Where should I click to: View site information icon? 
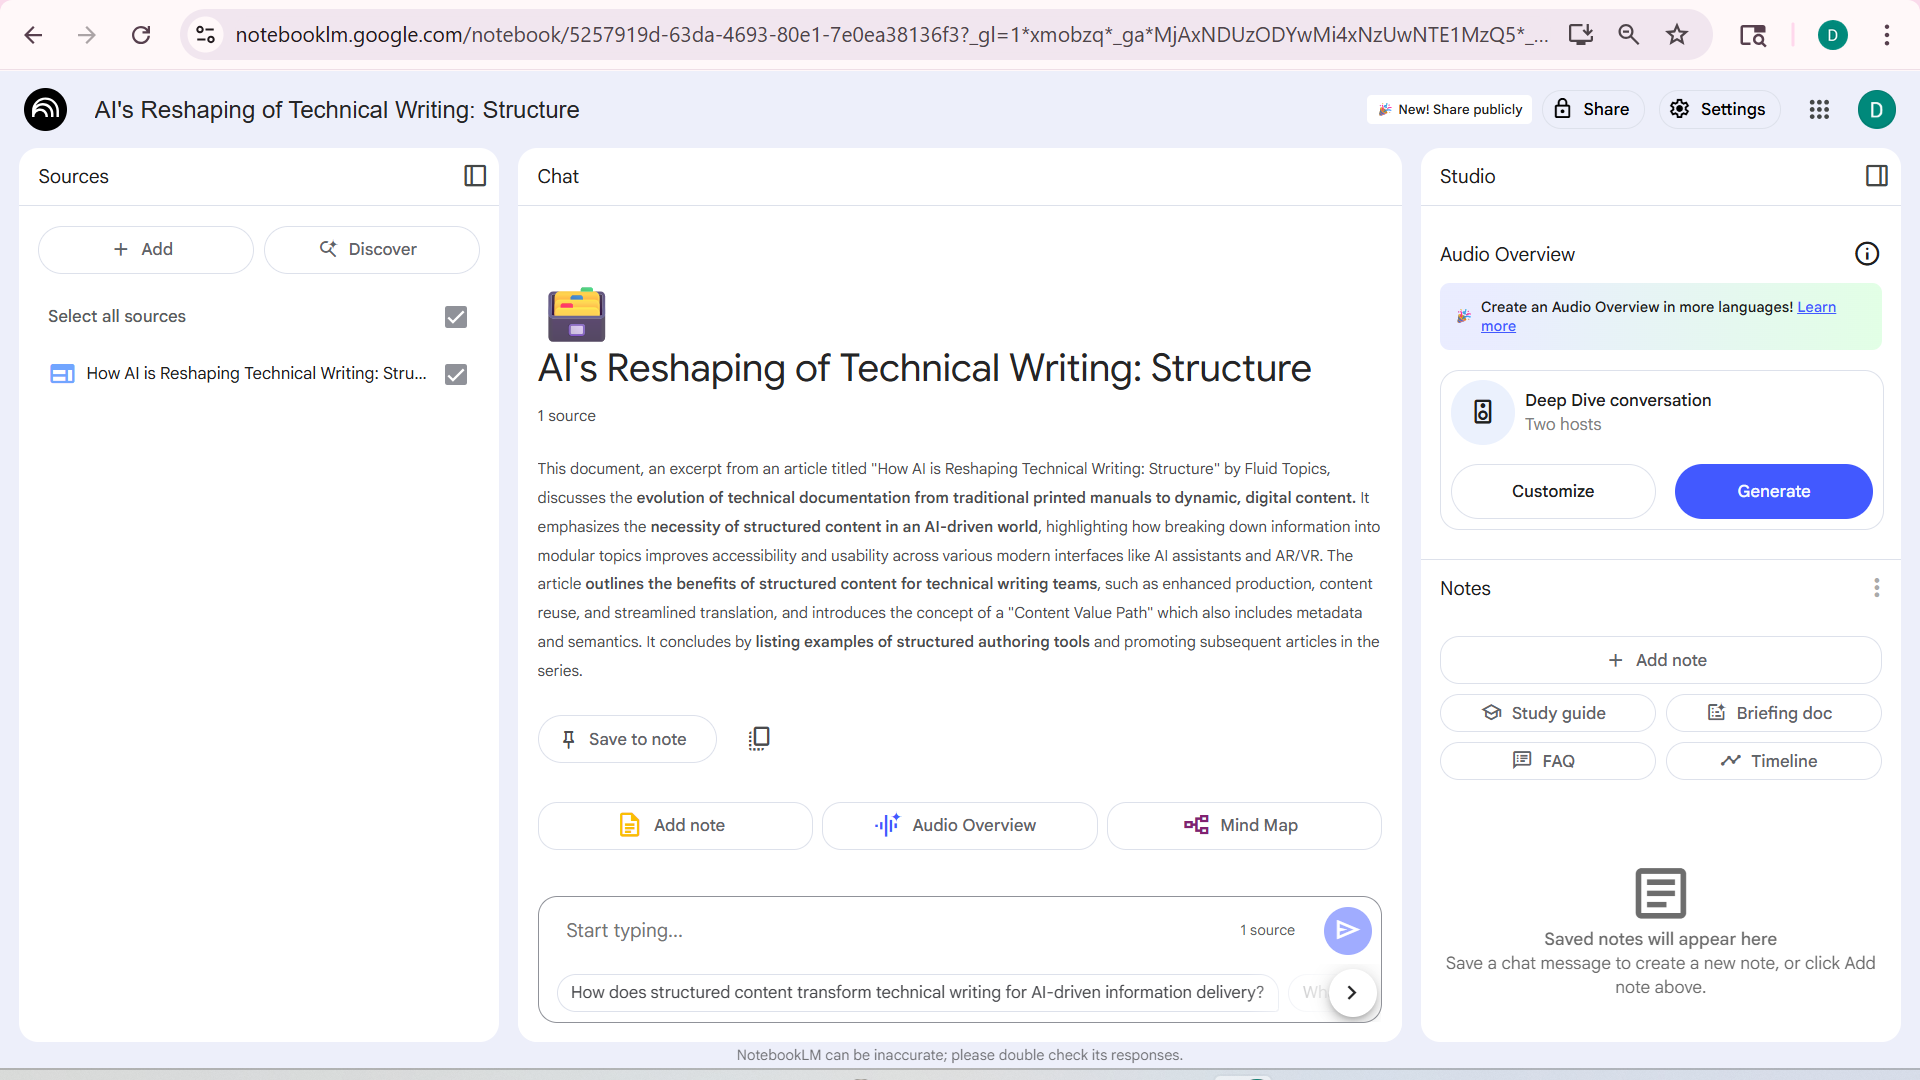(x=206, y=35)
